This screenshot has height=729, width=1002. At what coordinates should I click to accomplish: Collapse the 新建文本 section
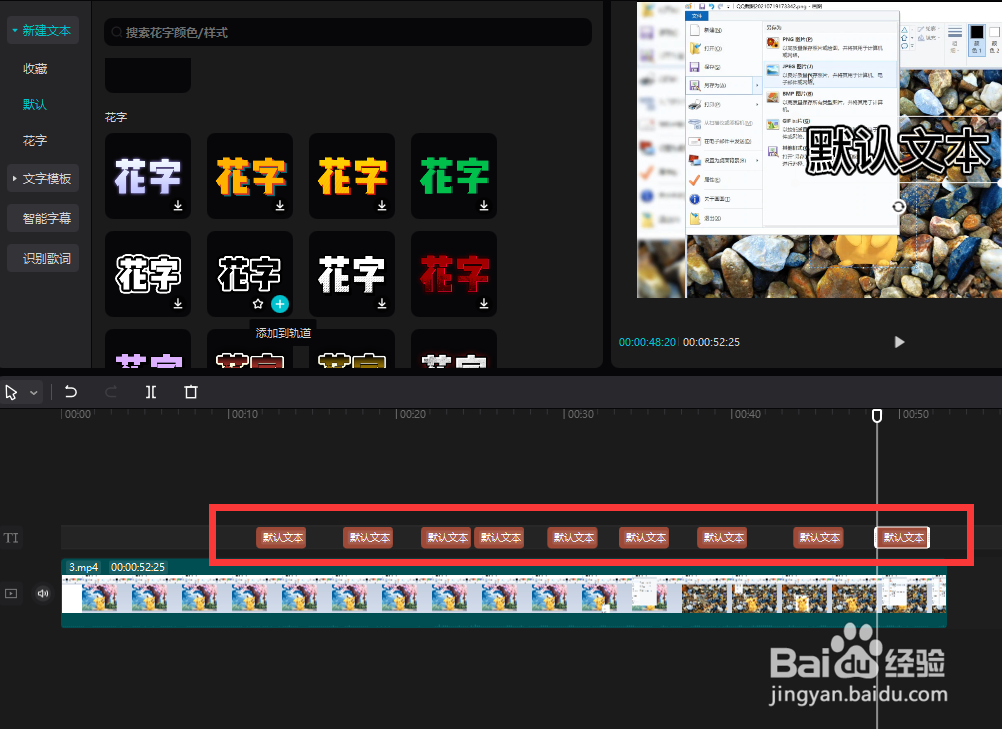pyautogui.click(x=43, y=31)
